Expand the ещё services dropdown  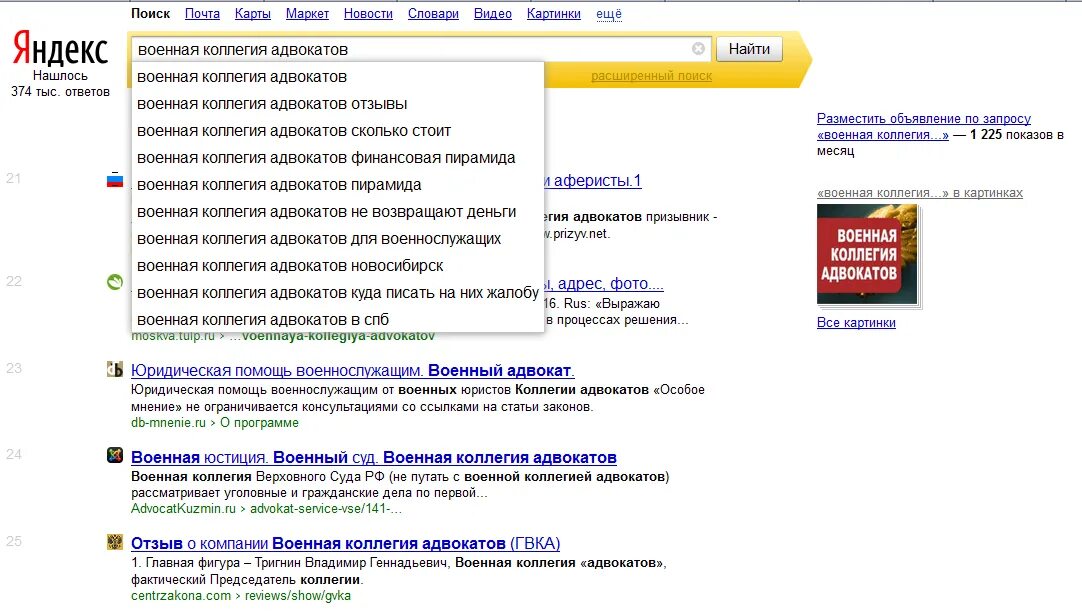[x=609, y=13]
